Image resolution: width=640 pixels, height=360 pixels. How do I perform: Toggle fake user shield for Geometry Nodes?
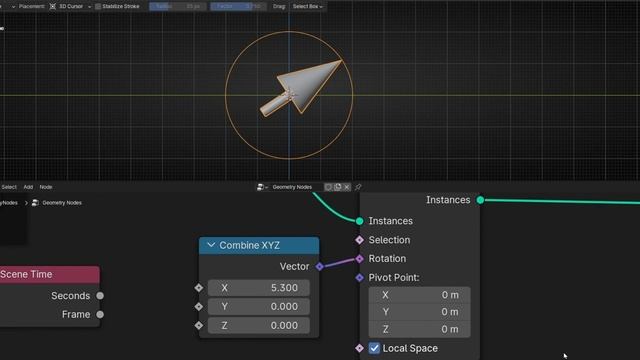328,187
